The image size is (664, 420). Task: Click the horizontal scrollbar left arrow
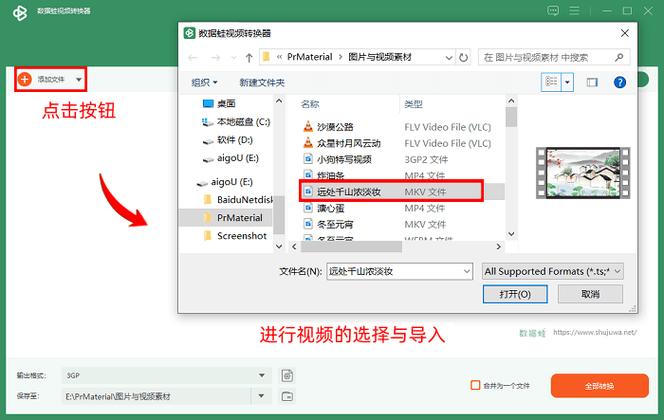(294, 246)
